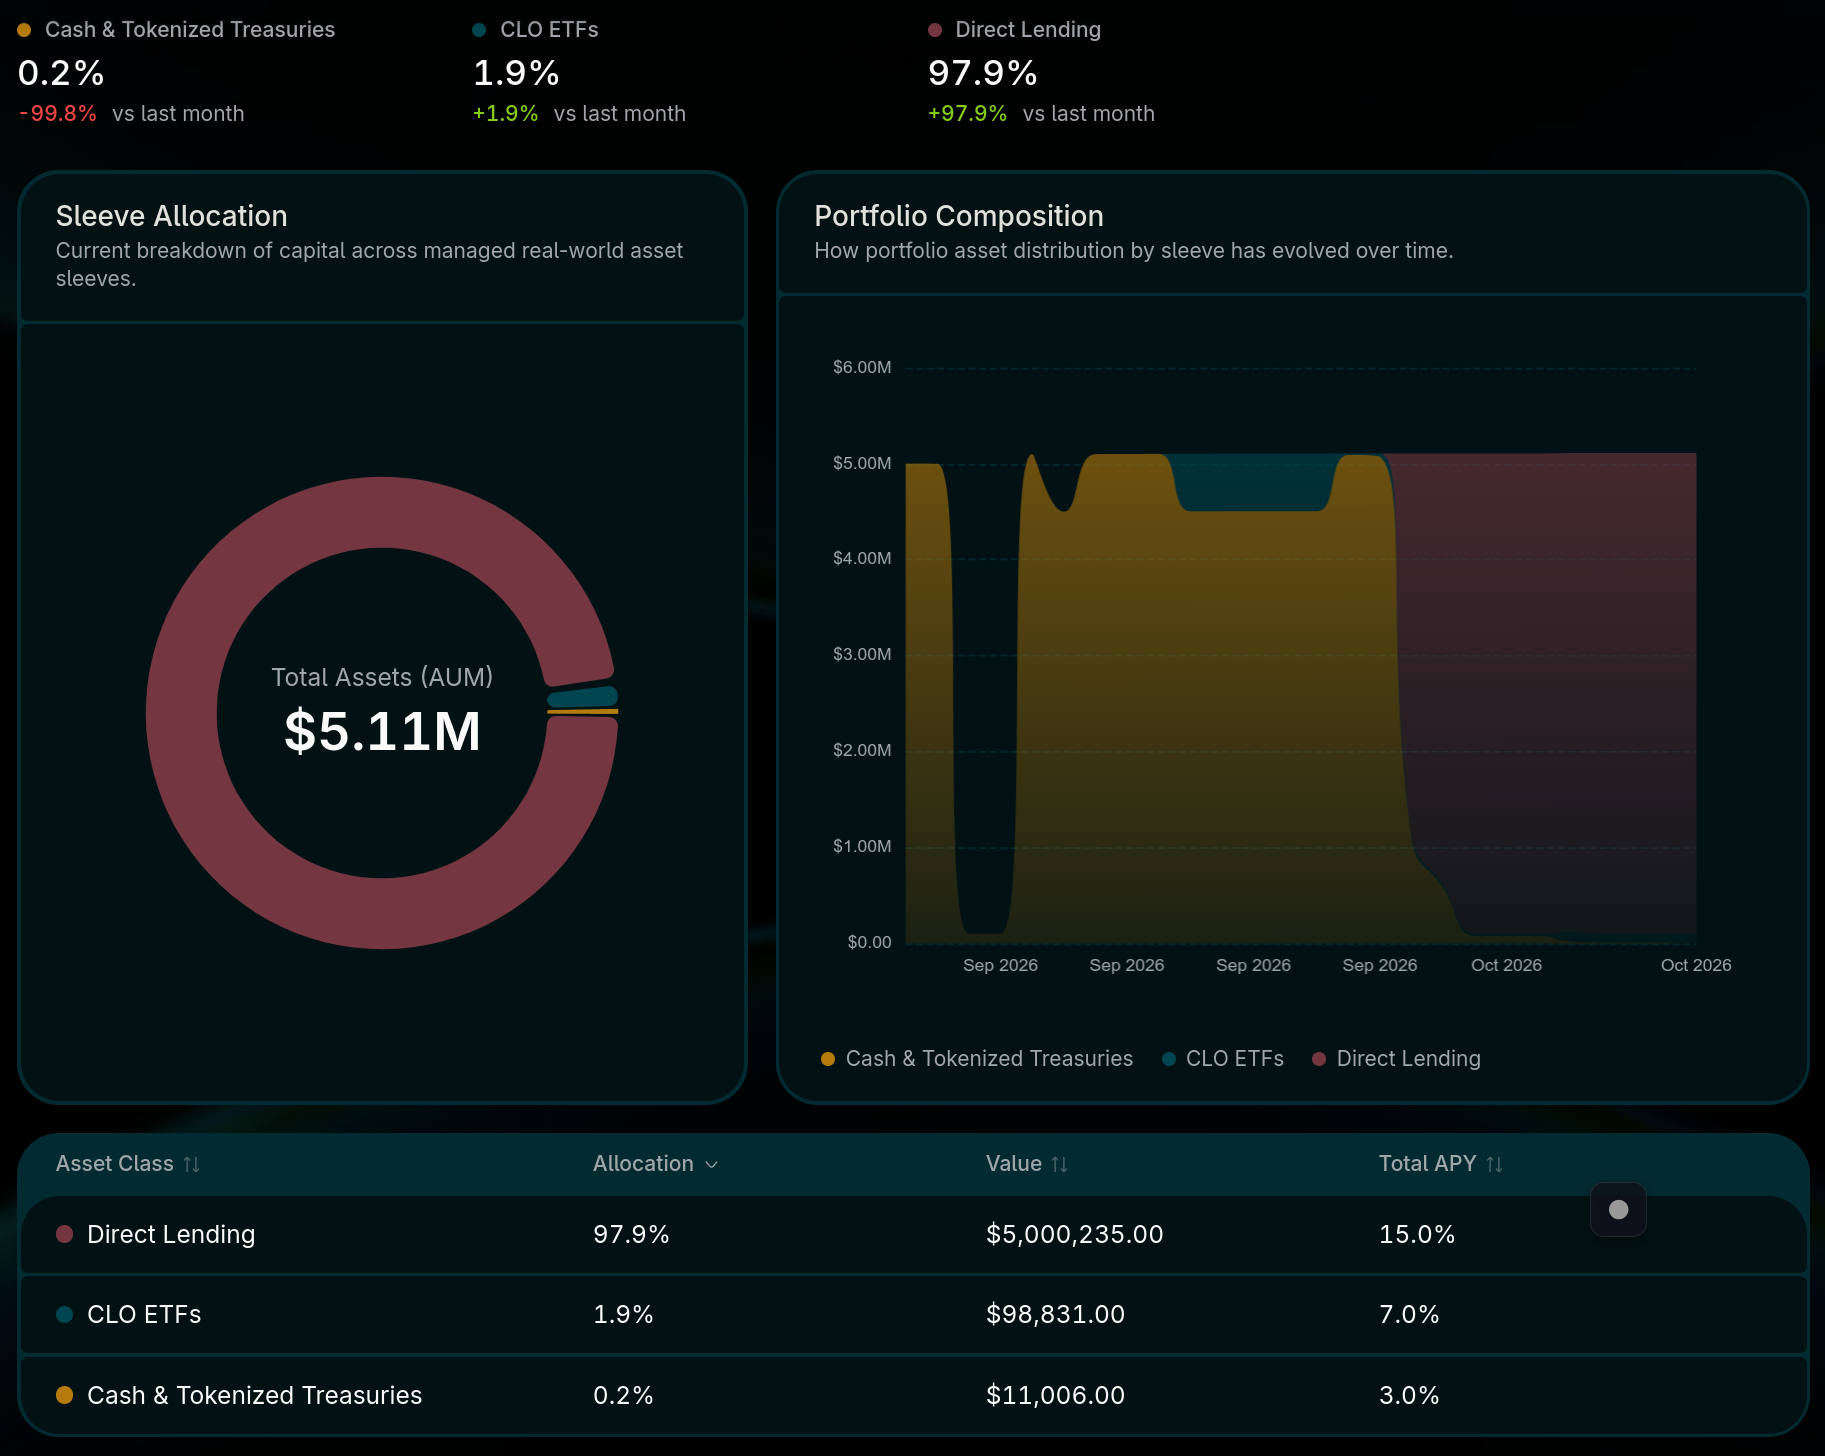The width and height of the screenshot is (1825, 1456).
Task: Click the CLO ETFs stat card header
Action: [535, 30]
